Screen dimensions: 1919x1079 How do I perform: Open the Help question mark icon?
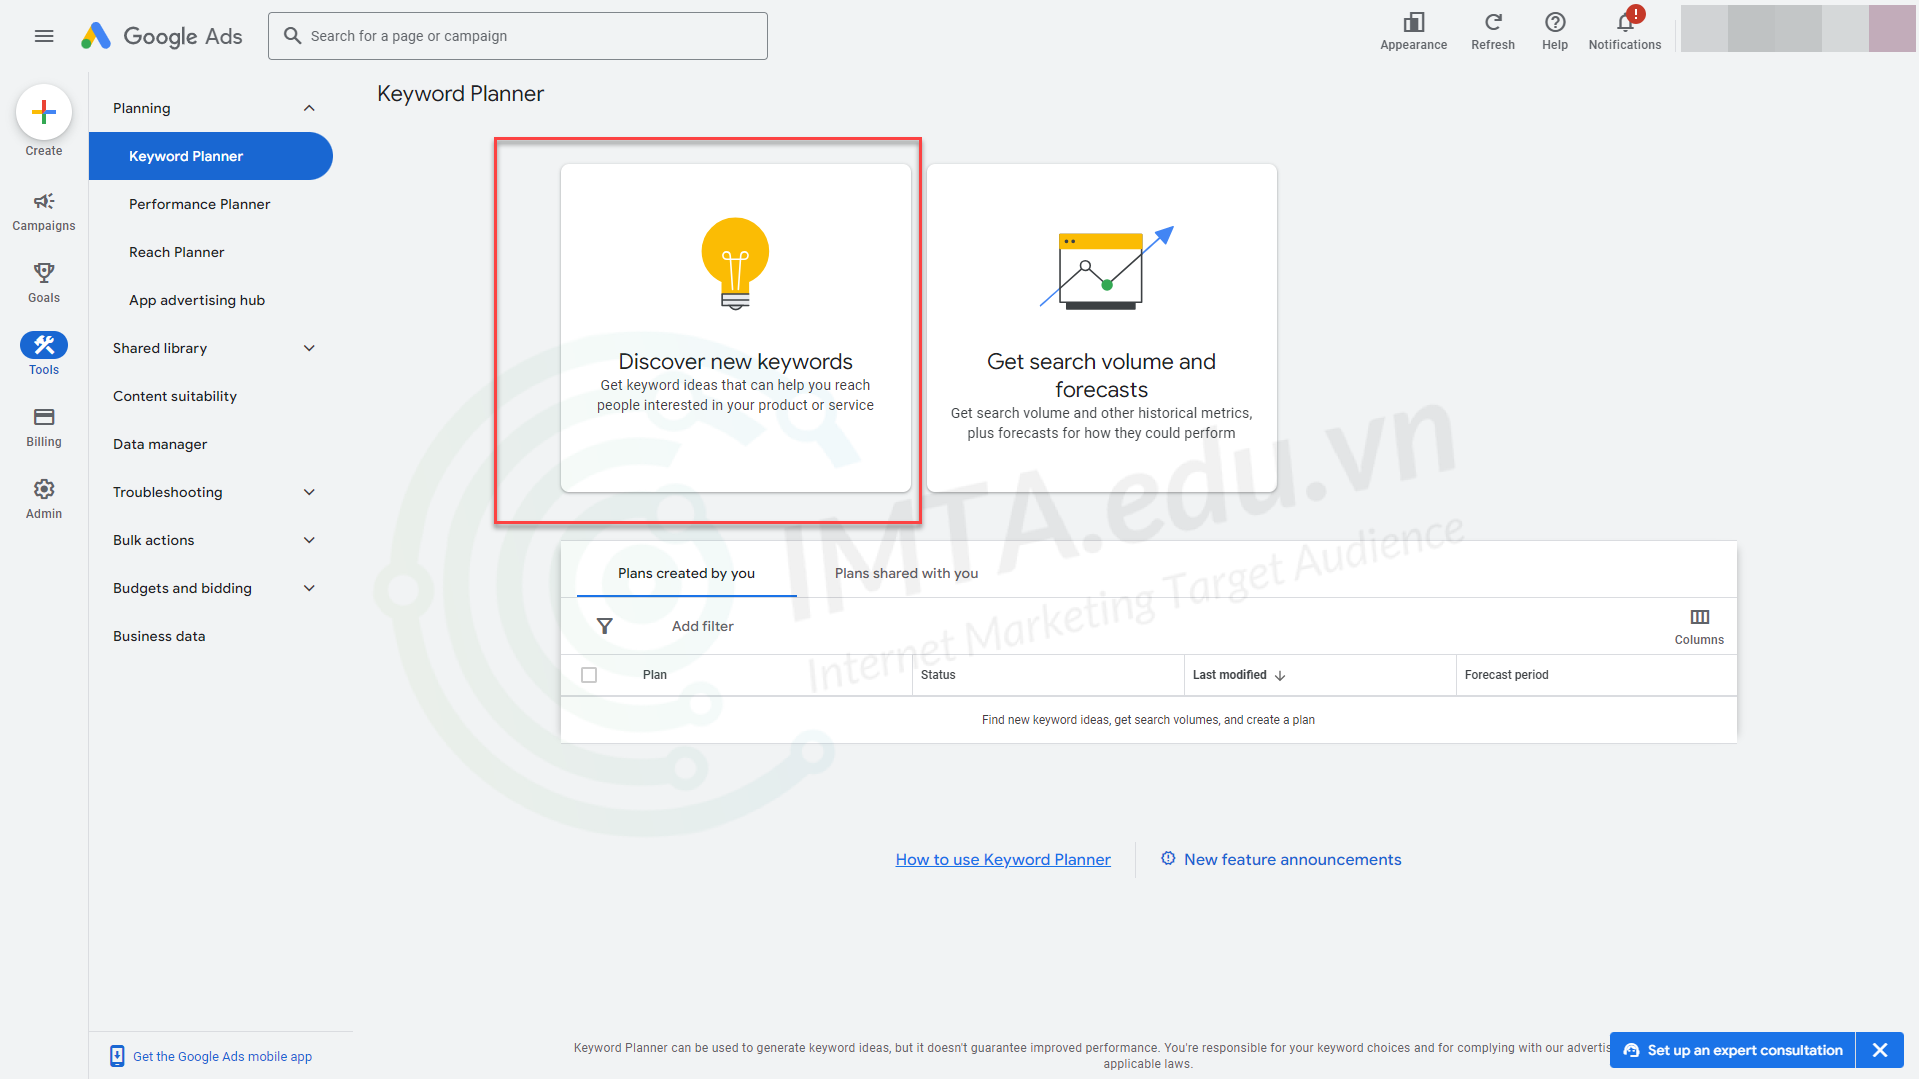(1555, 23)
